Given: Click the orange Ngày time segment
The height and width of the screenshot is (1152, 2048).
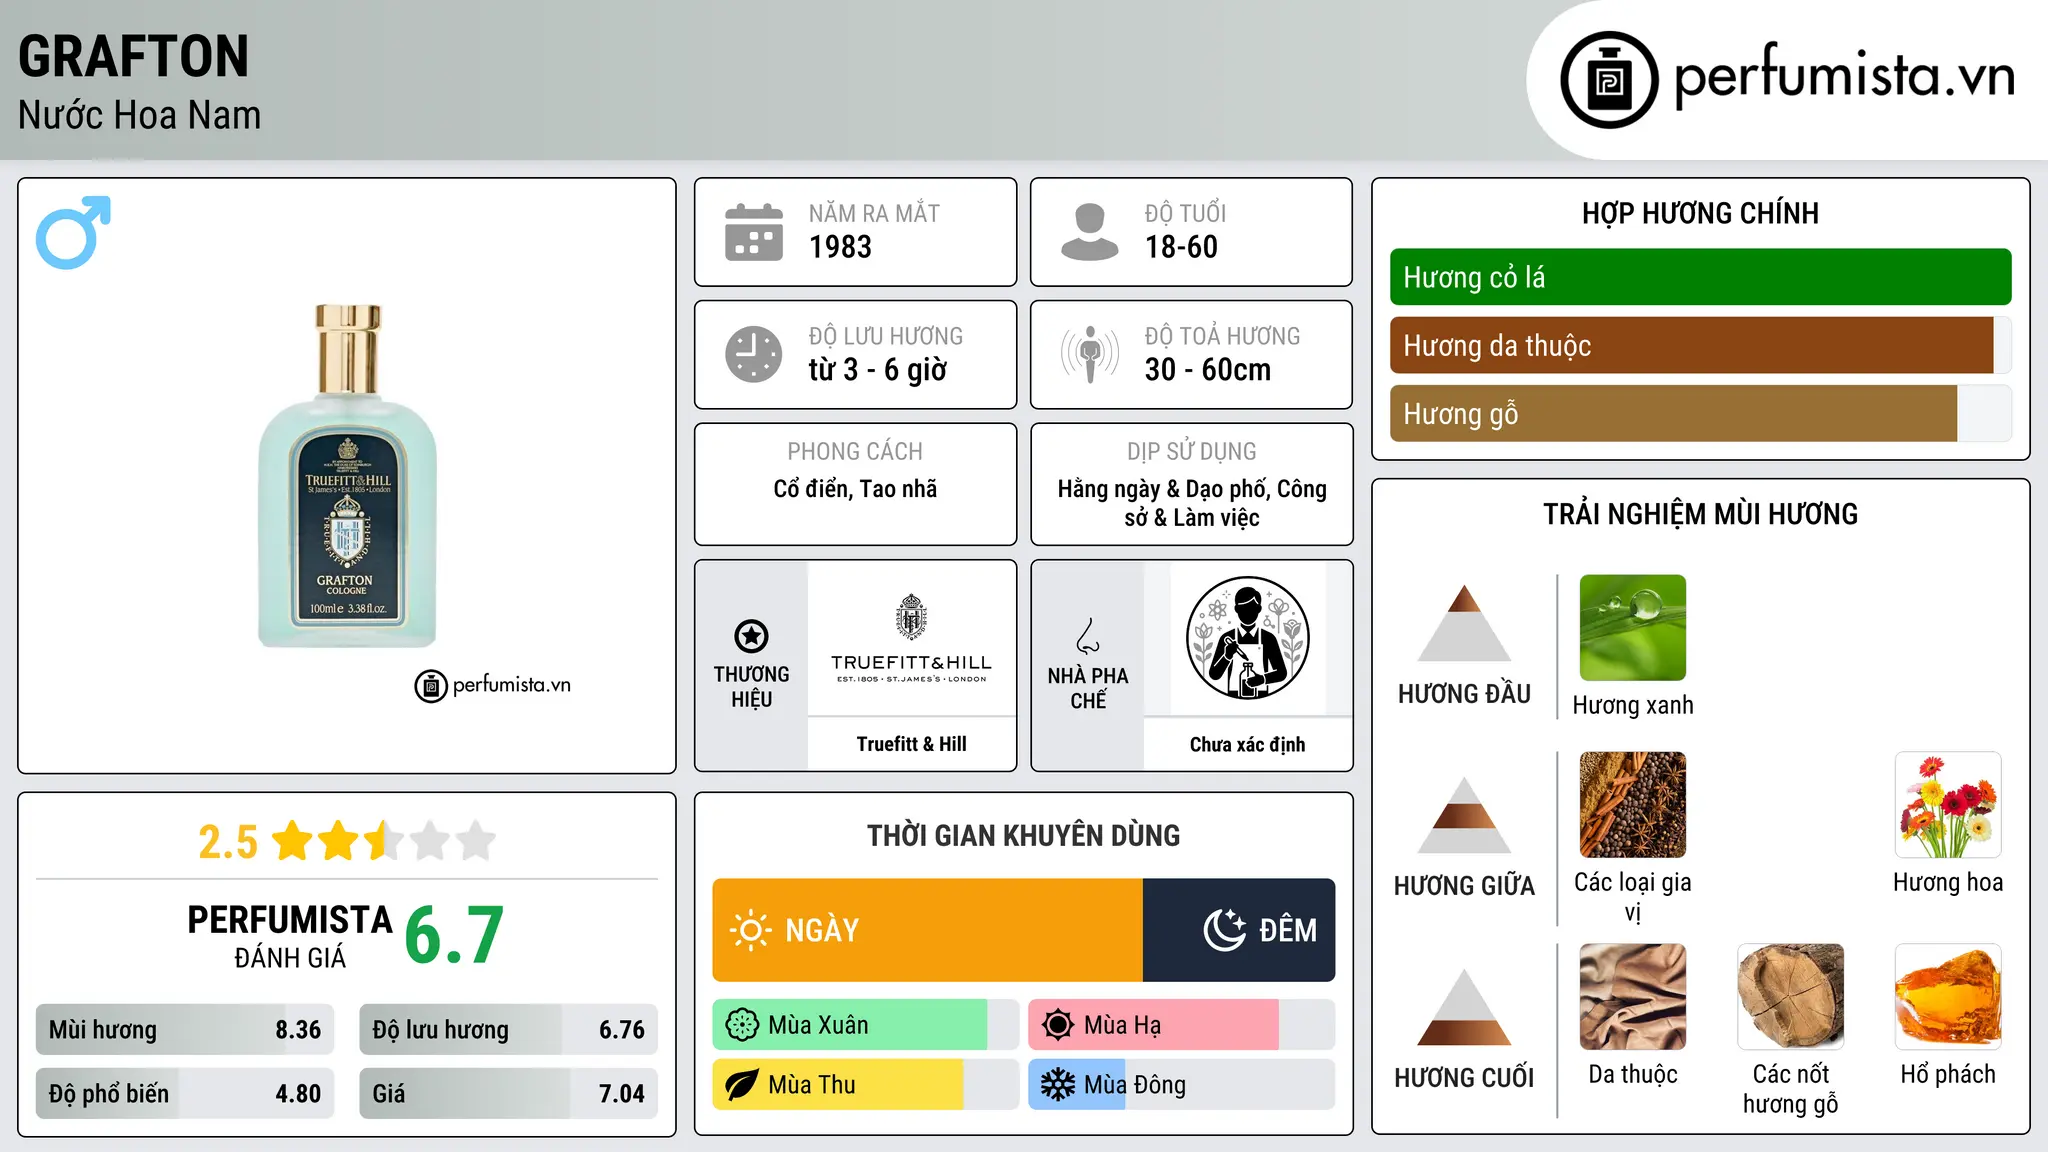Looking at the screenshot, I should pos(928,930).
